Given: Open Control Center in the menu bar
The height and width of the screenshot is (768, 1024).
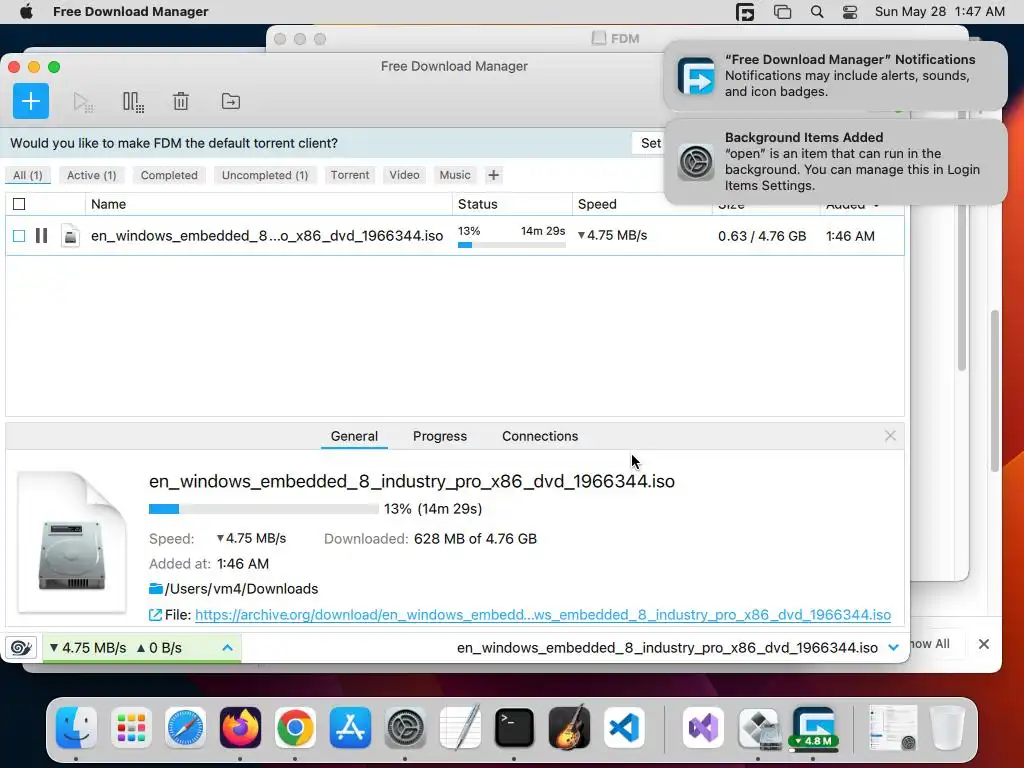Looking at the screenshot, I should [850, 12].
